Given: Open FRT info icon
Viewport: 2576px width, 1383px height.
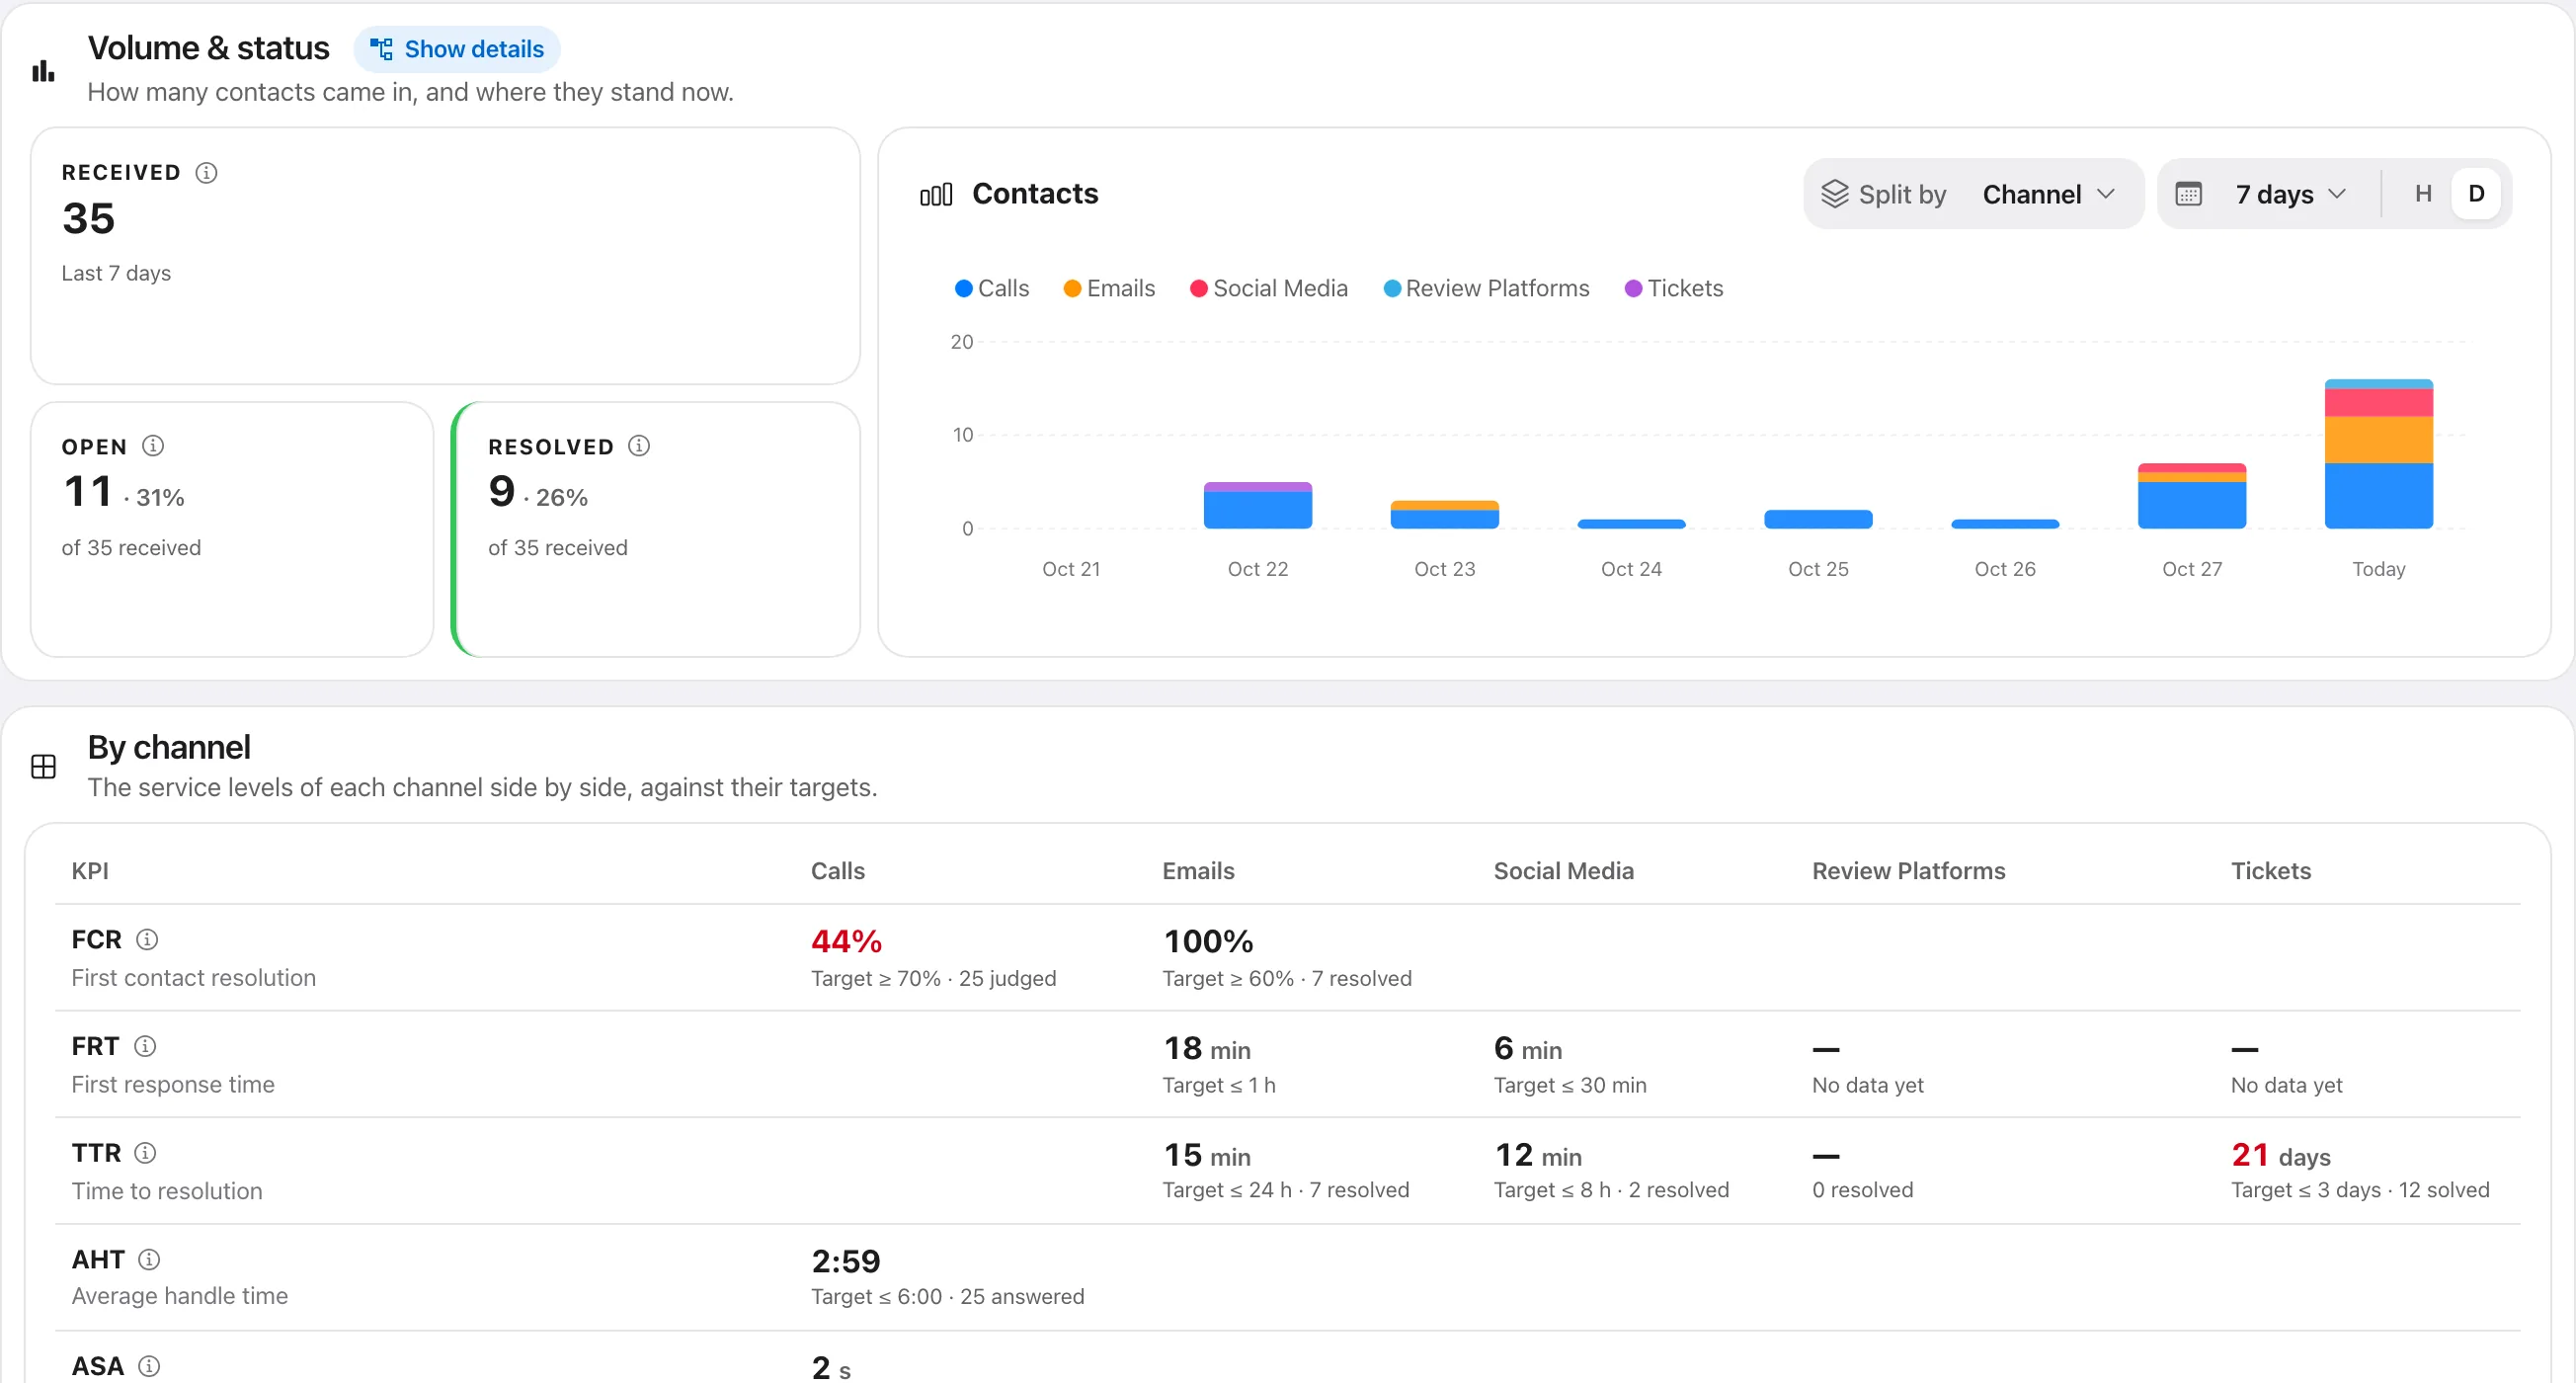Looking at the screenshot, I should tap(145, 1046).
